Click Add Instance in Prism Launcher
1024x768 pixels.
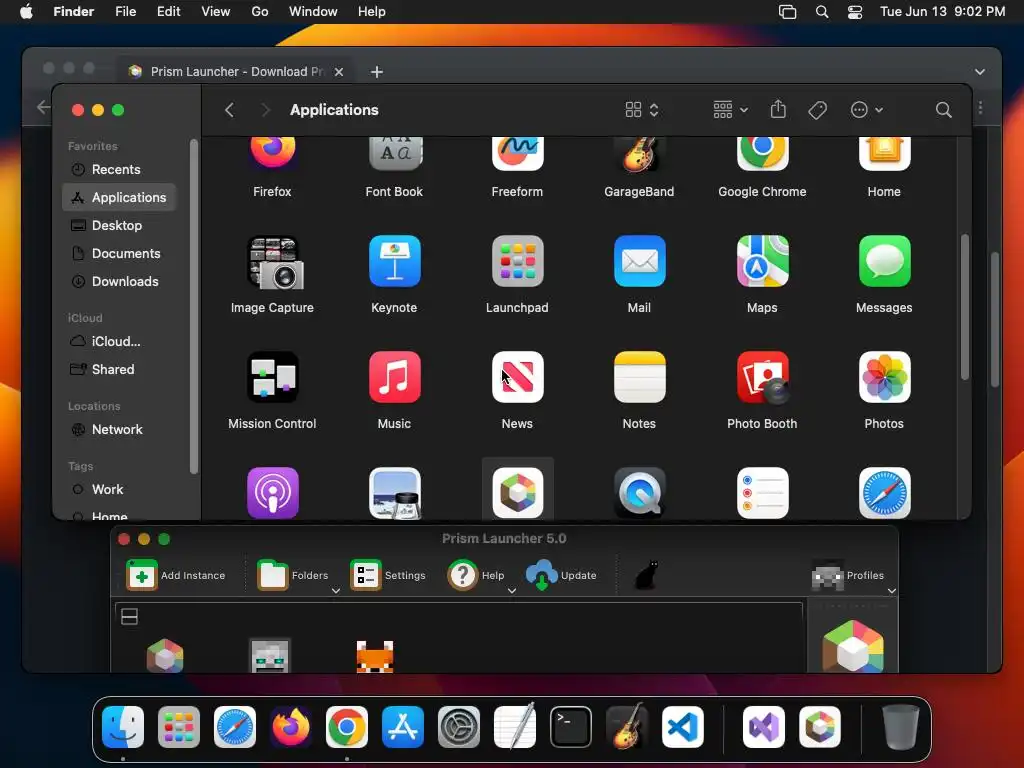point(176,575)
